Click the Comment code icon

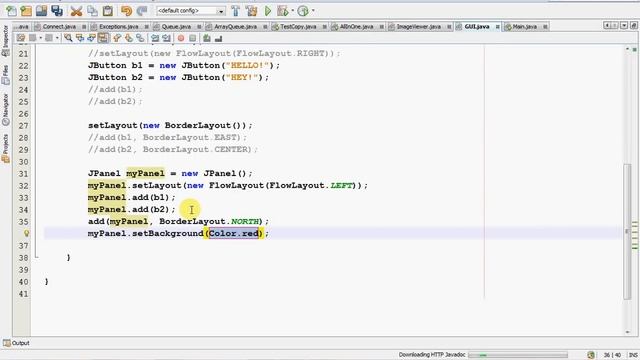[207, 38]
